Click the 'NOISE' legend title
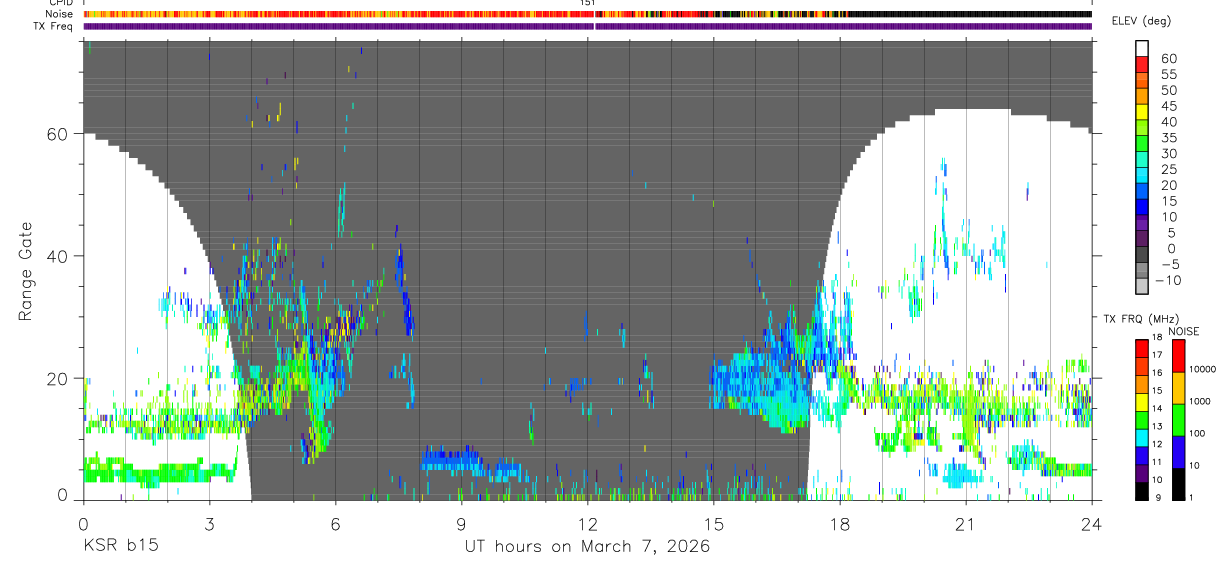 (x=1185, y=331)
